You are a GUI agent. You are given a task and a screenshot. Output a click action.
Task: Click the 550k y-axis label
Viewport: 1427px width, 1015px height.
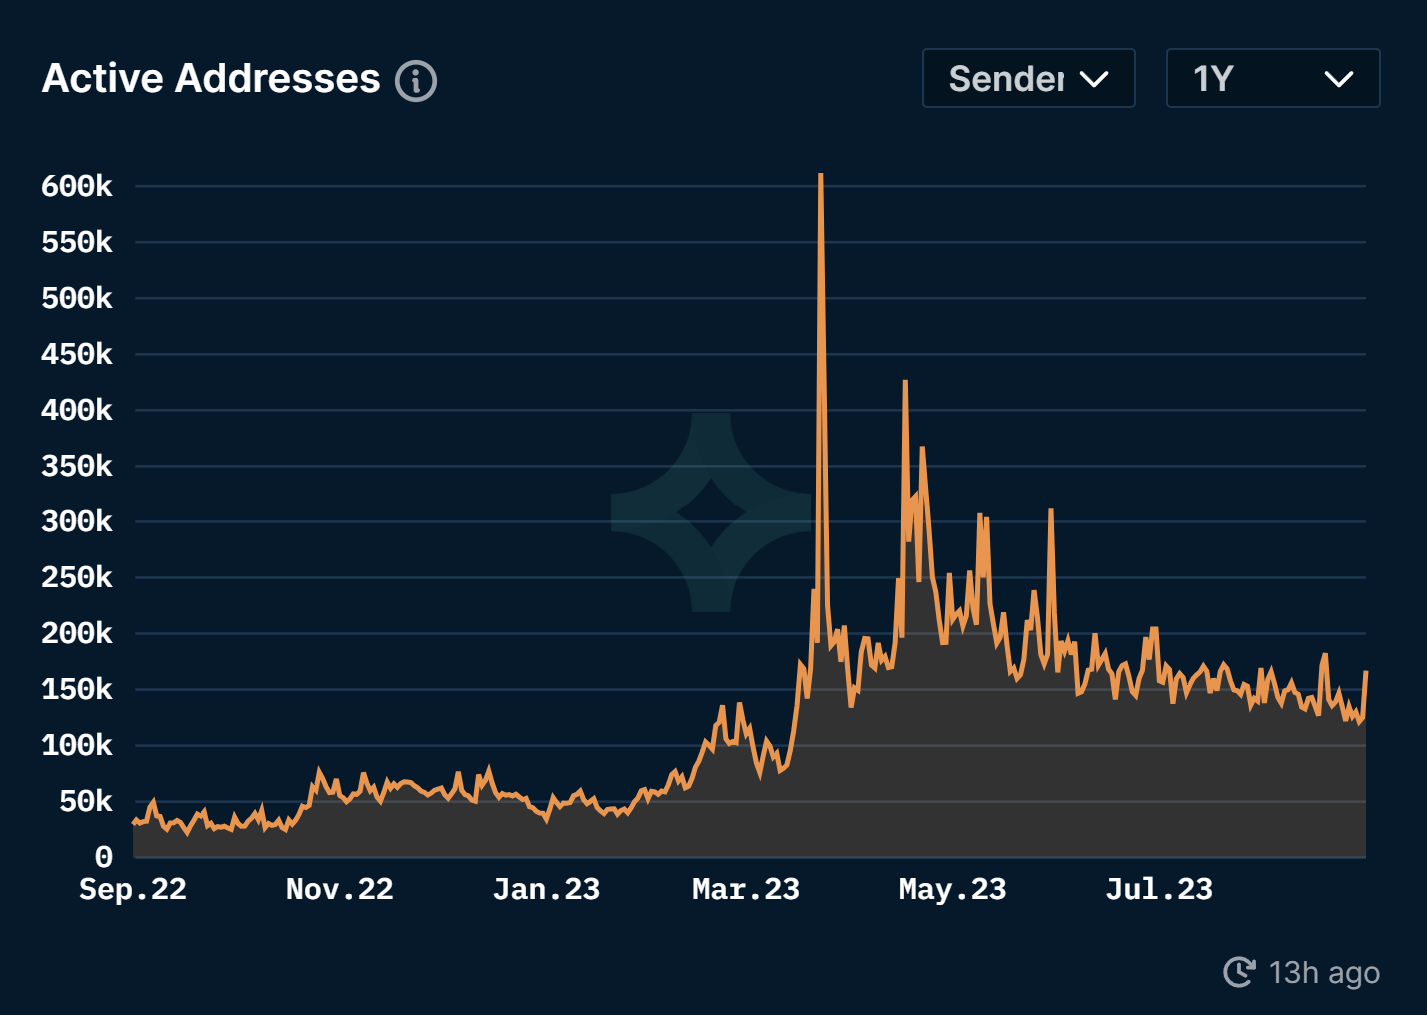[x=77, y=242]
